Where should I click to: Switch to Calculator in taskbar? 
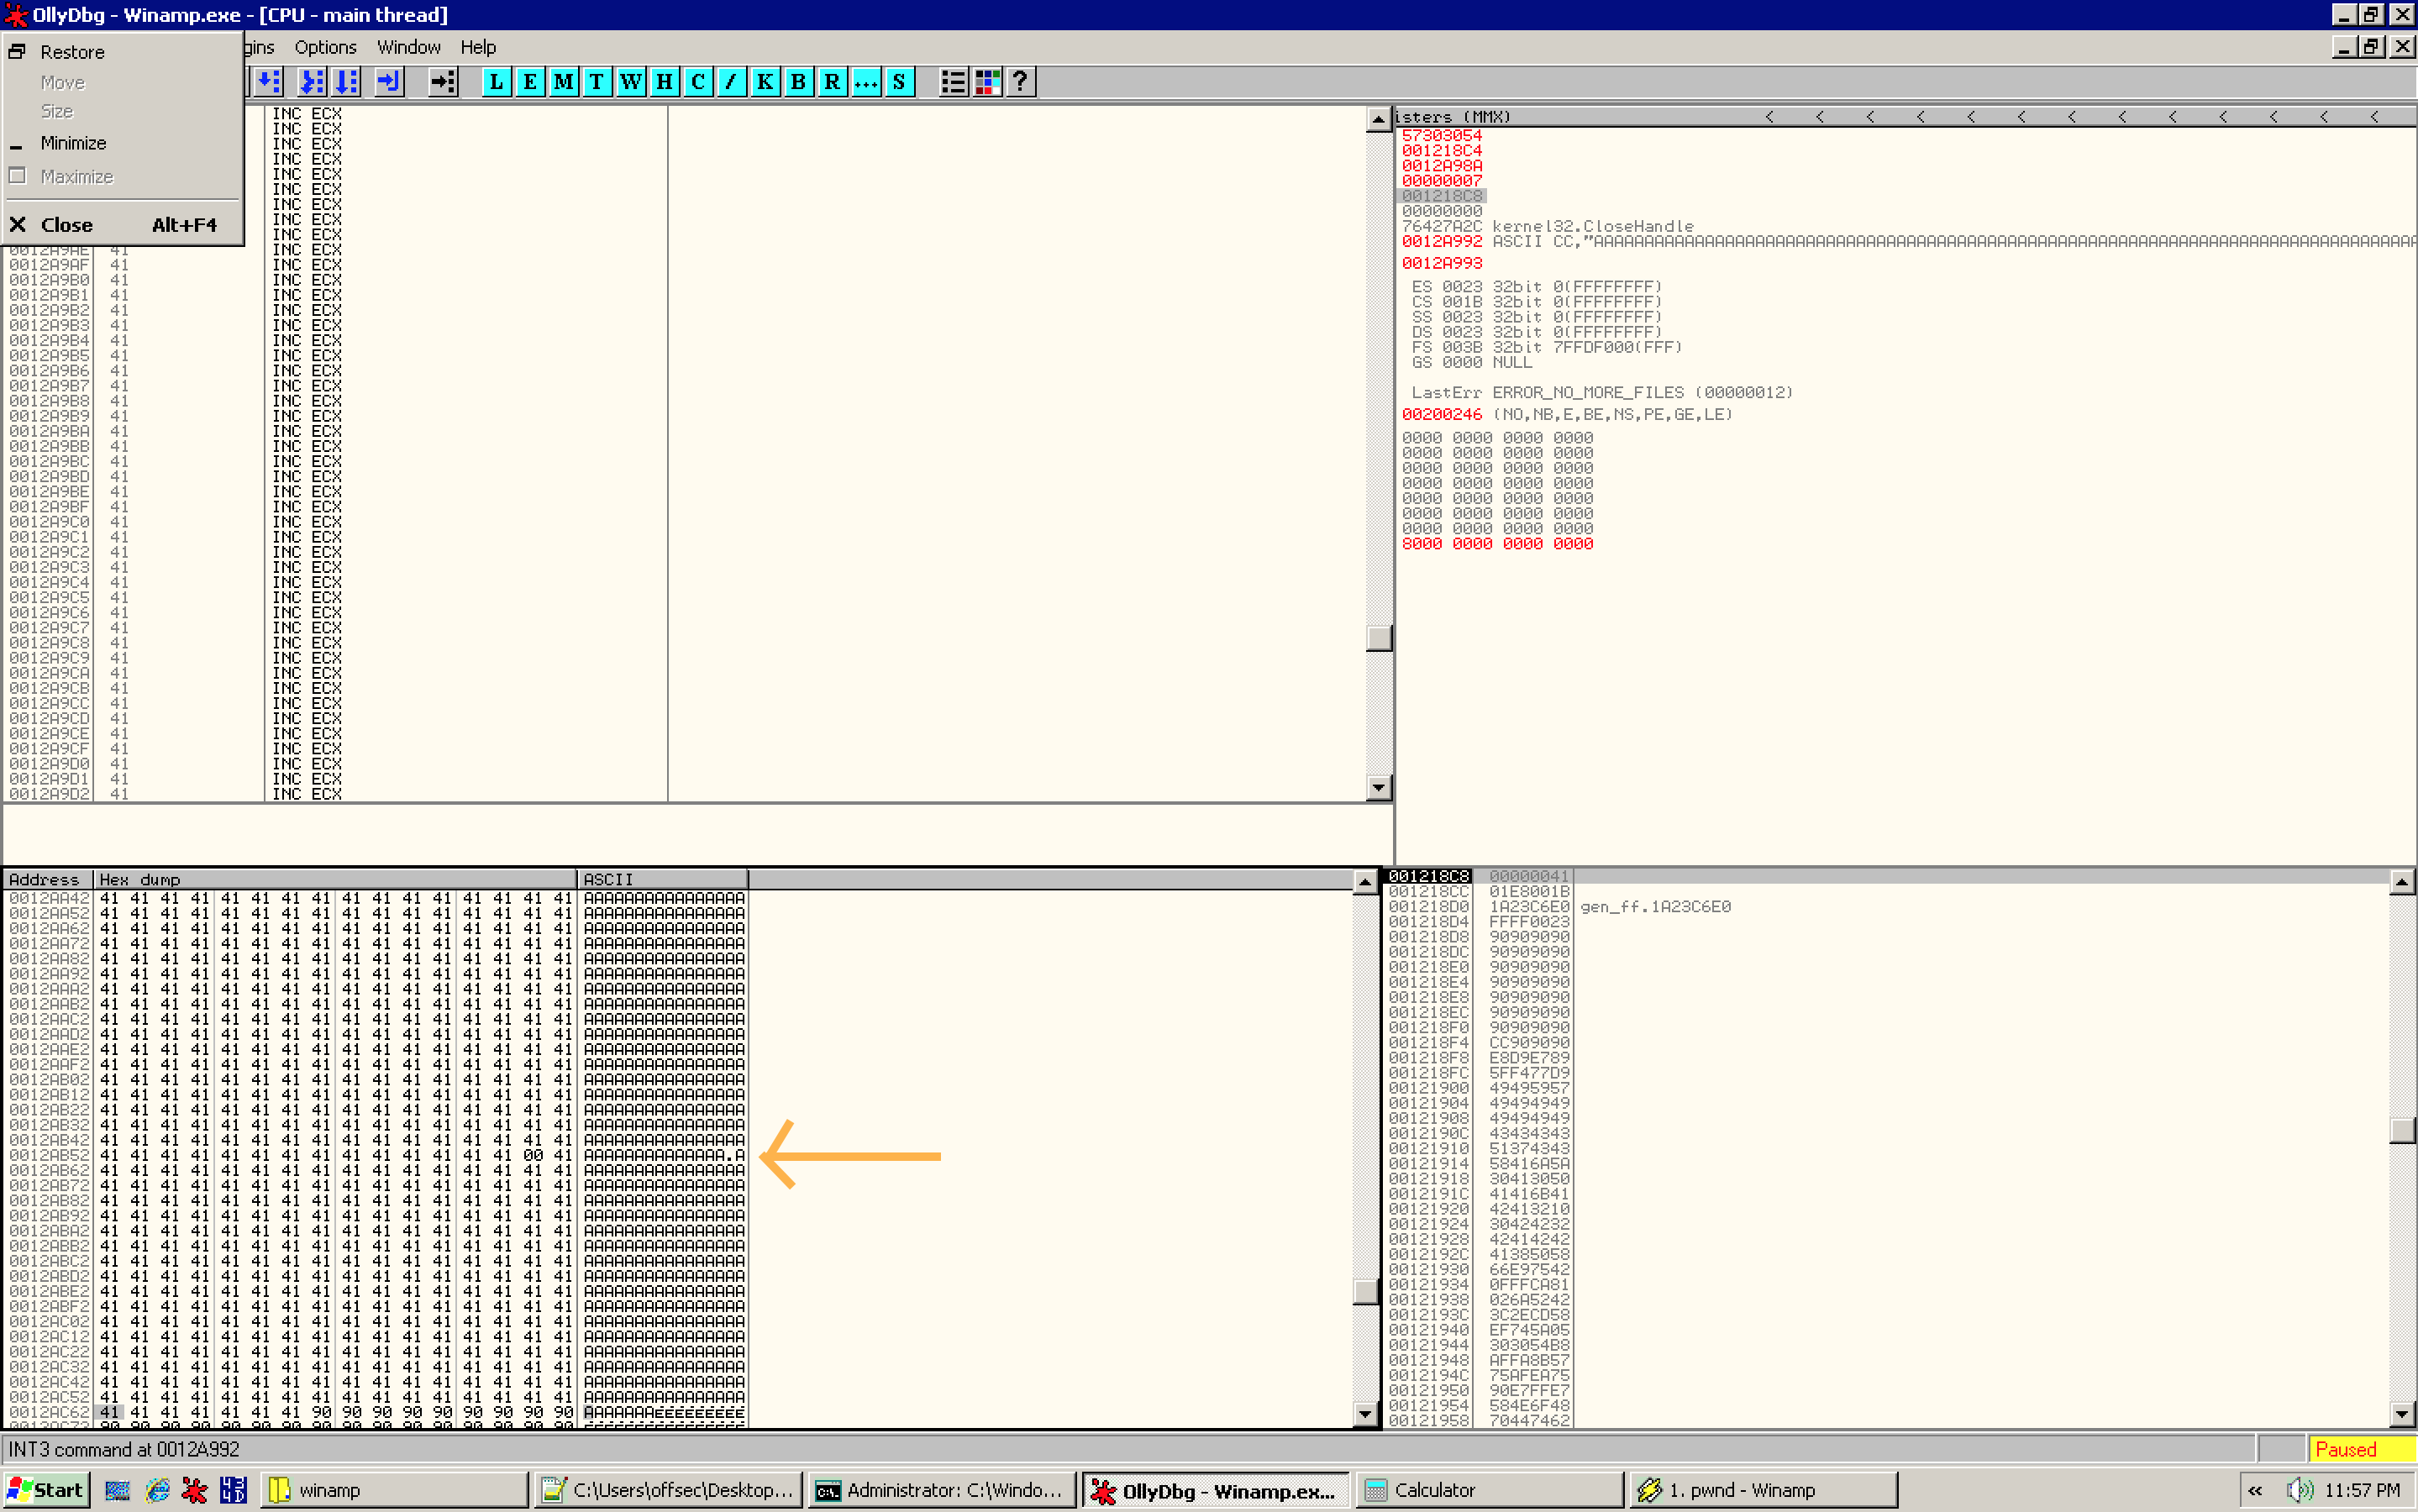click(x=1489, y=1490)
